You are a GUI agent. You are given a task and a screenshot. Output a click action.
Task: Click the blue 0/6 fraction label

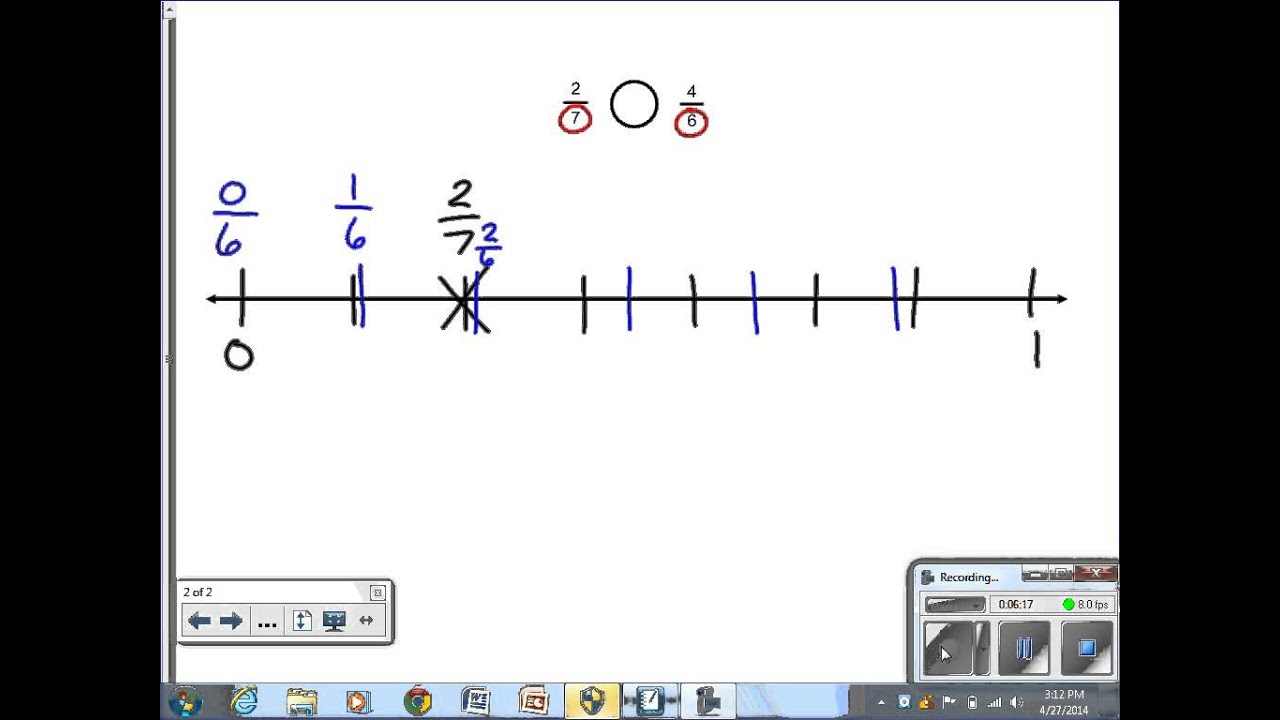[x=233, y=220]
